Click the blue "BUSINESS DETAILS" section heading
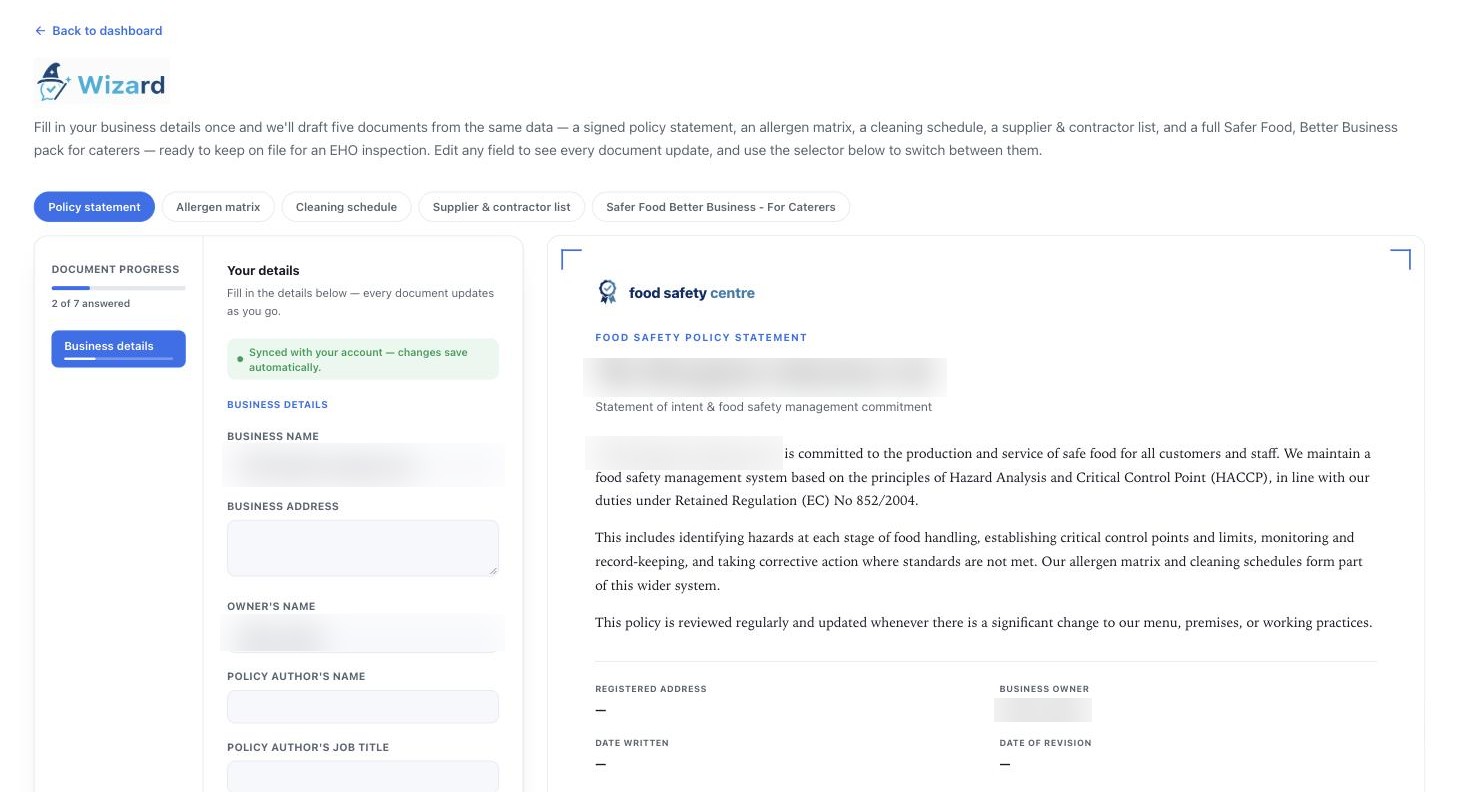 point(277,405)
